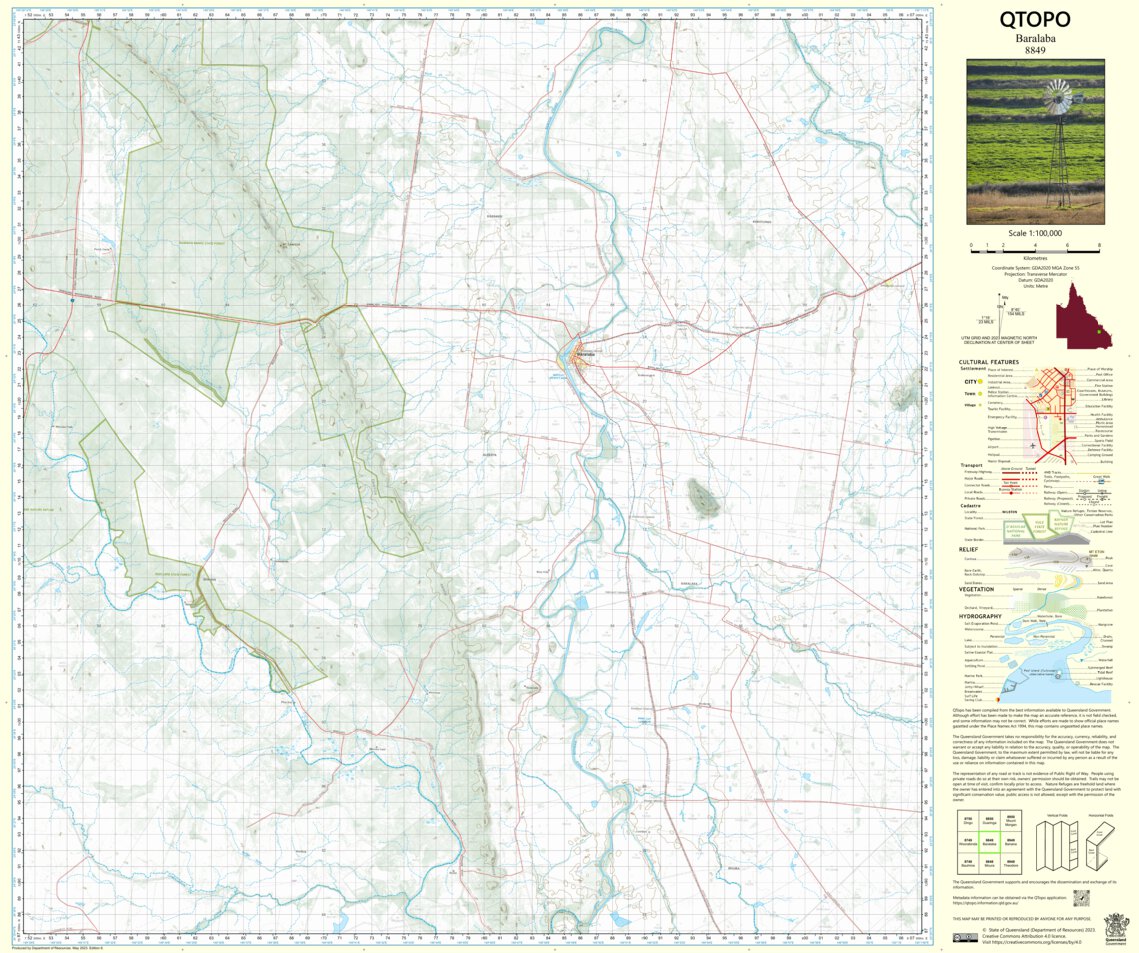Viewport: 1139px width, 953px height.
Task: Open the qtopo.information.qld.gov.au metadata link
Action: [985, 902]
